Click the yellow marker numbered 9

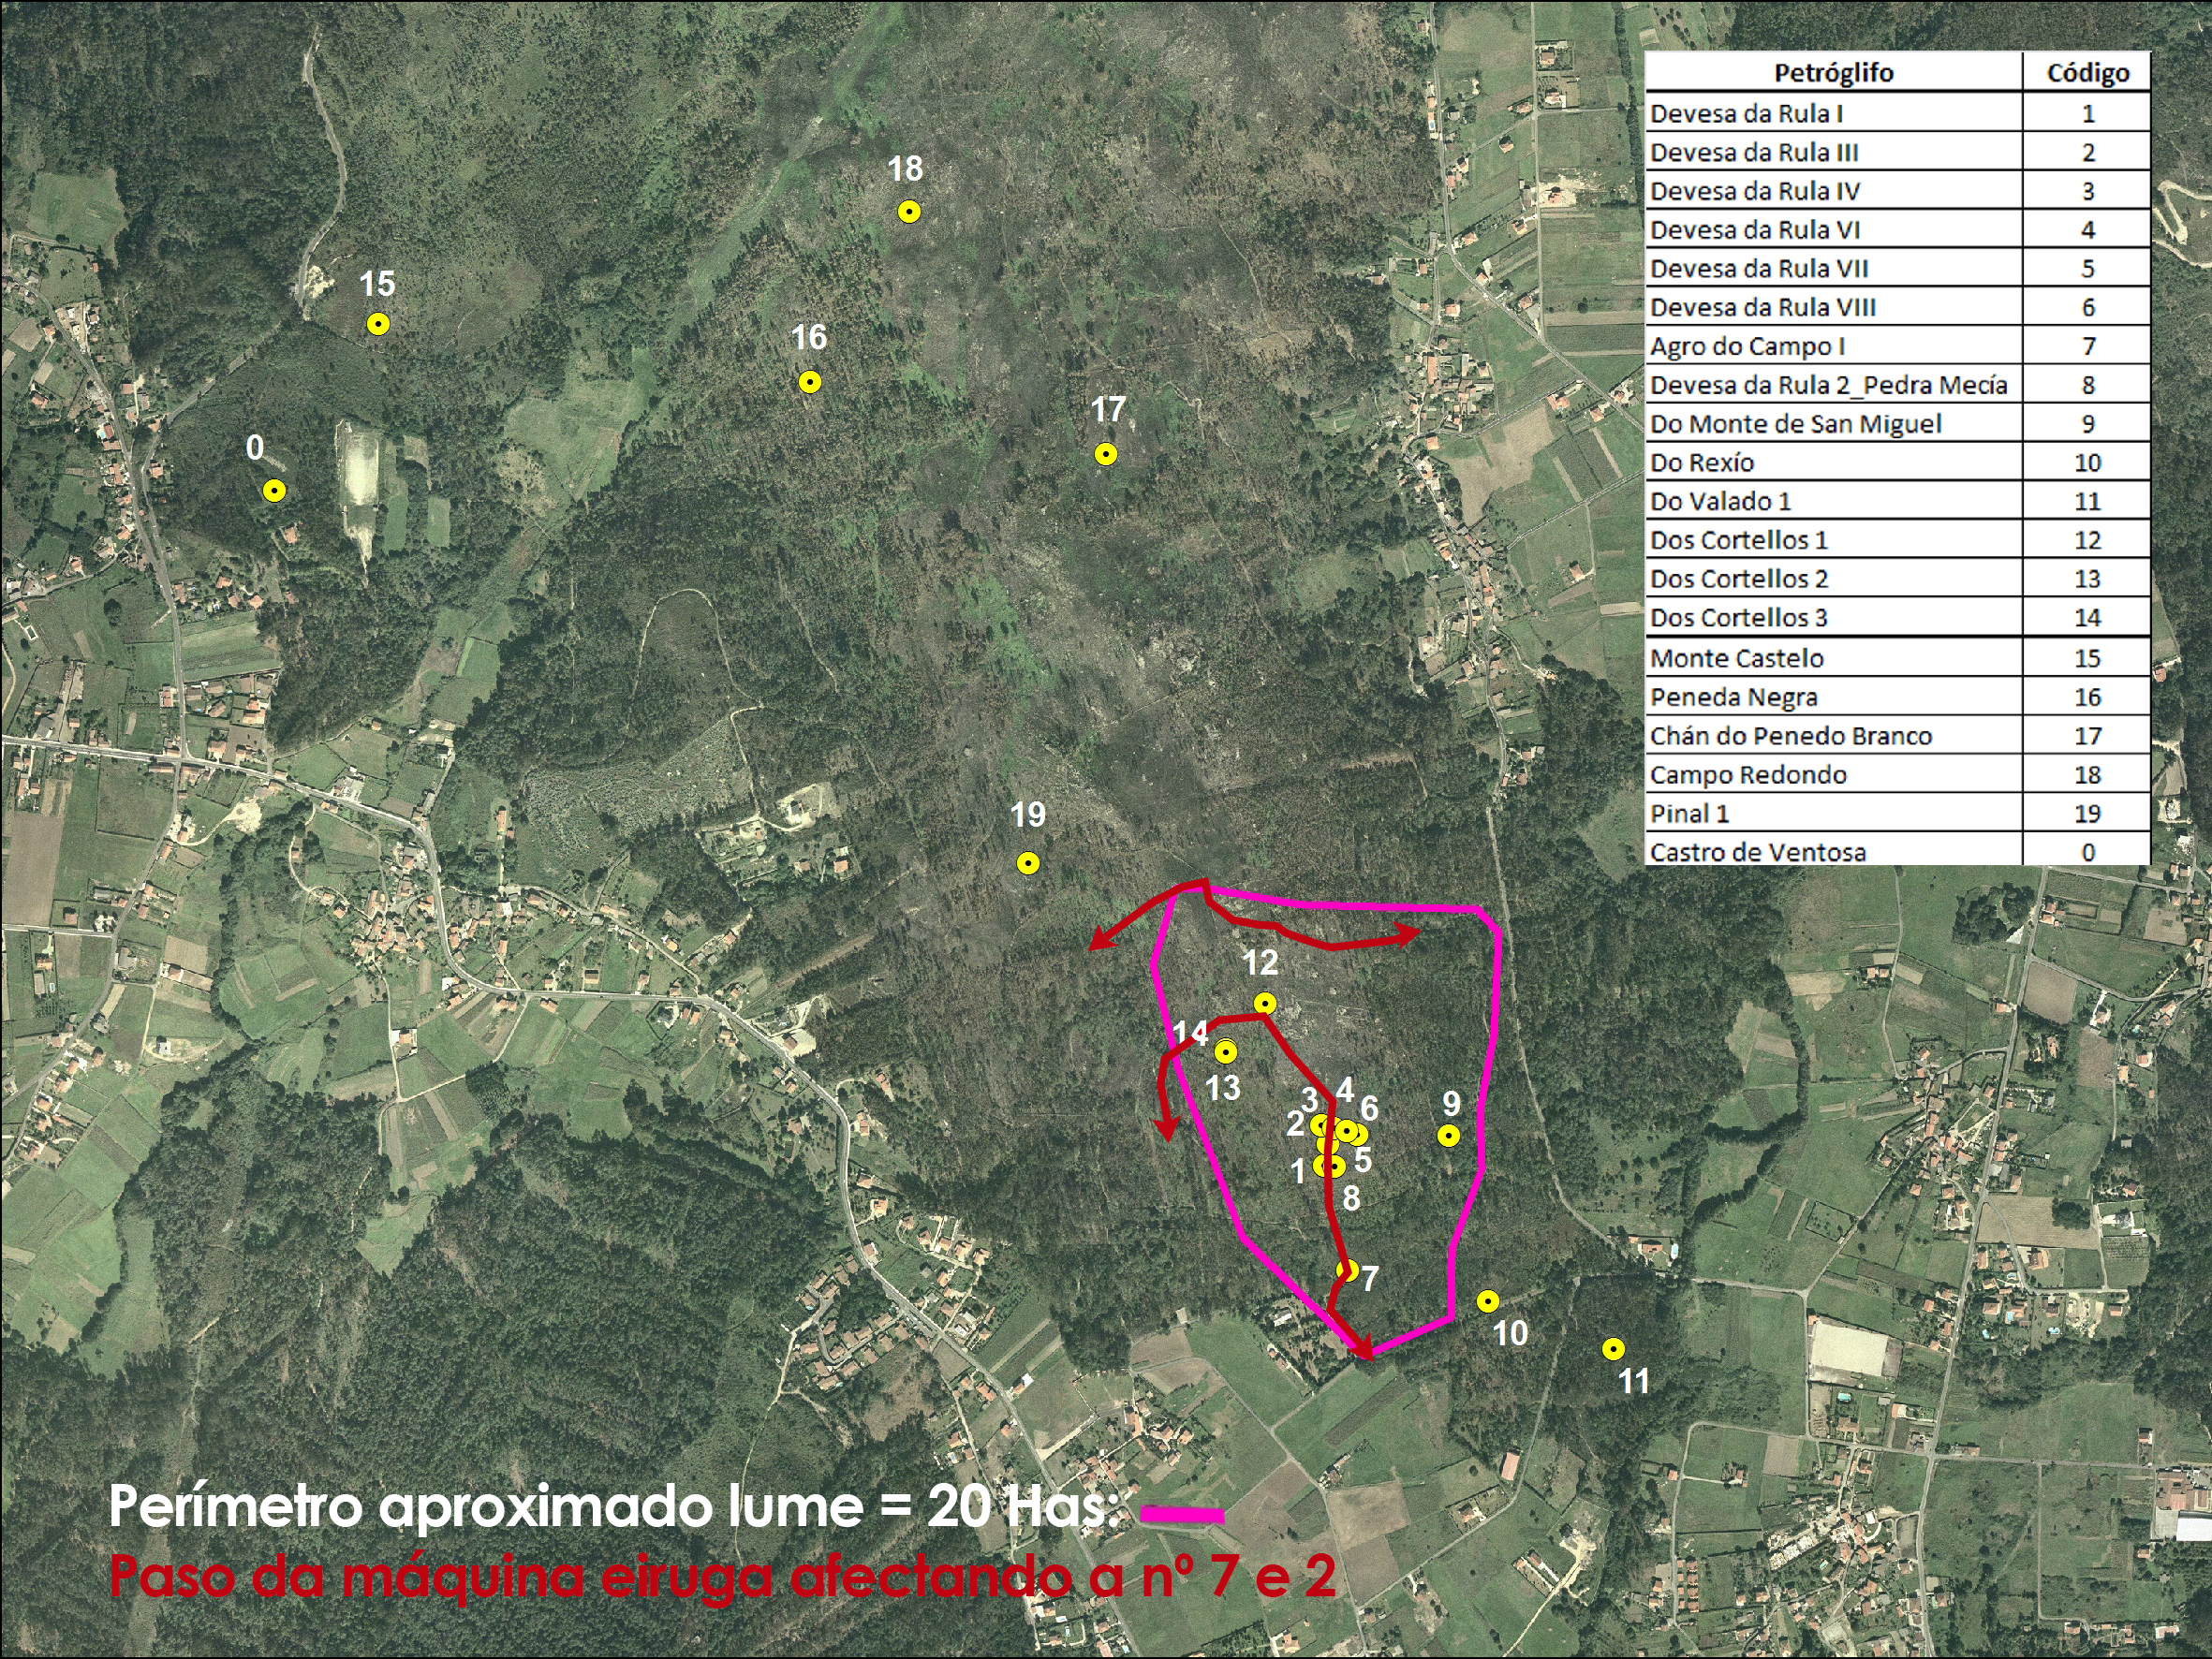point(1448,1136)
